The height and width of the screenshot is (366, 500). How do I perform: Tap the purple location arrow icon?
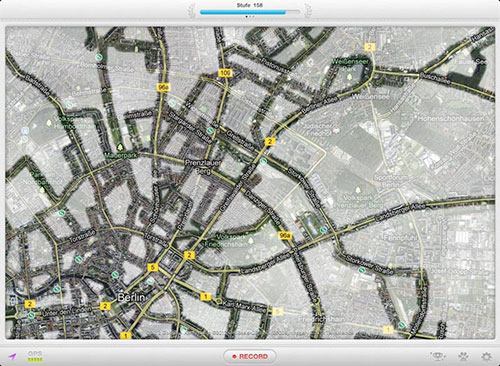tap(12, 357)
